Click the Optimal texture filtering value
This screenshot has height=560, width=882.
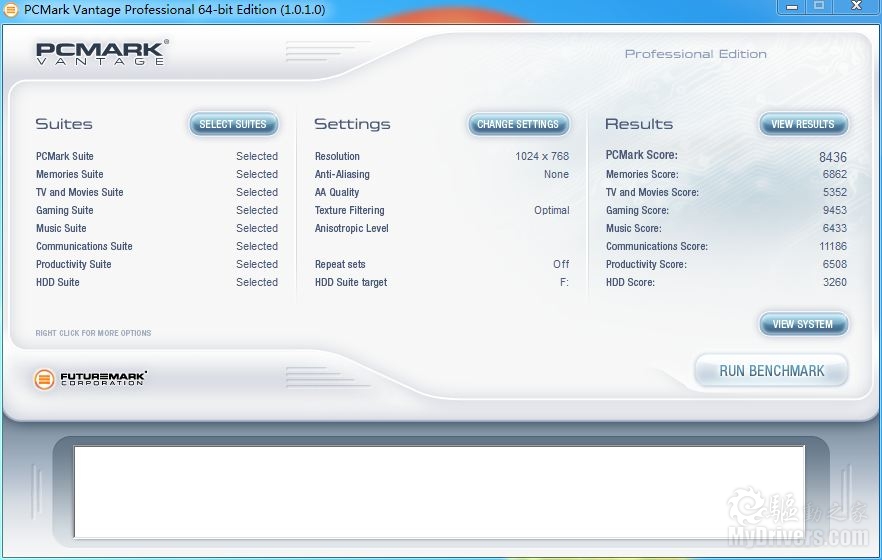pos(552,210)
